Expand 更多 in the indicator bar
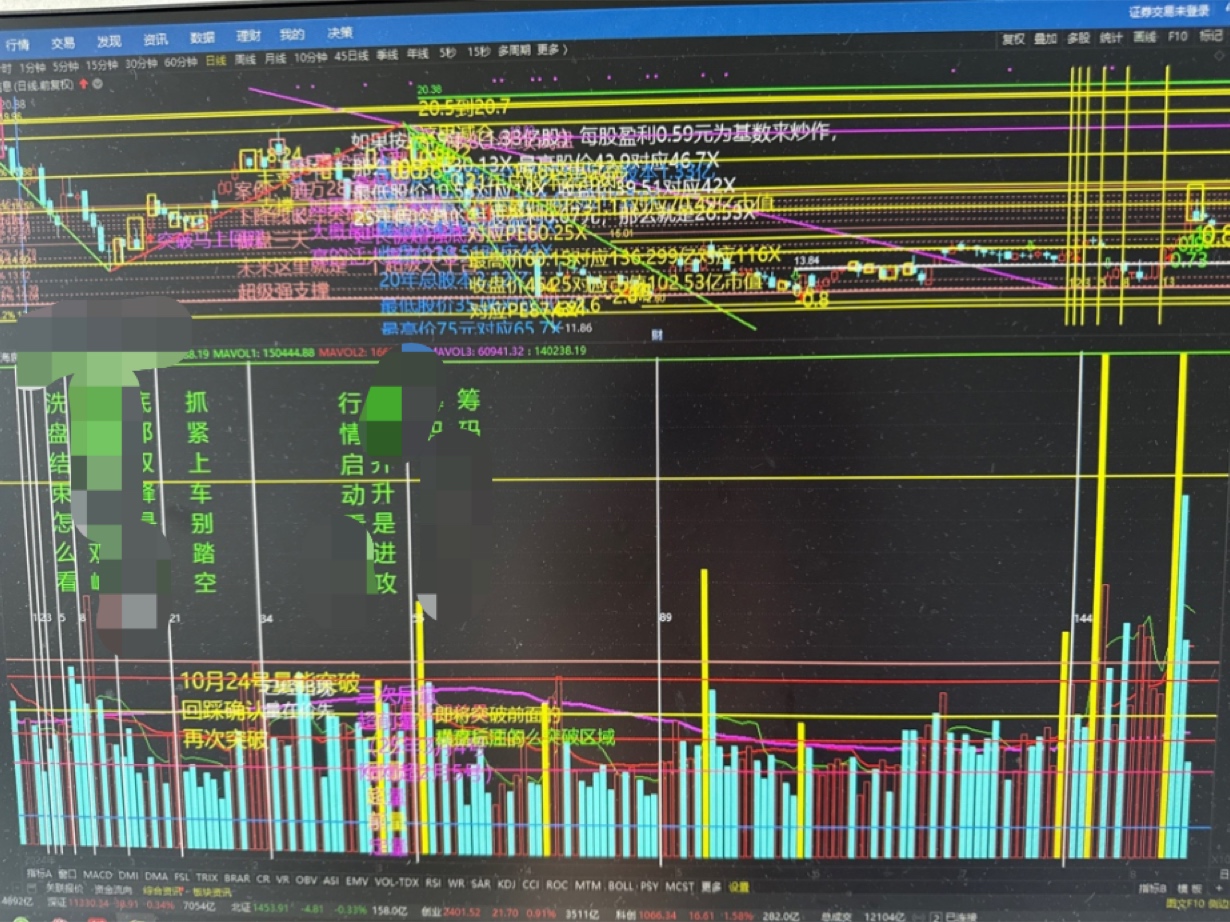Viewport: 1230px width, 922px height. coord(712,886)
